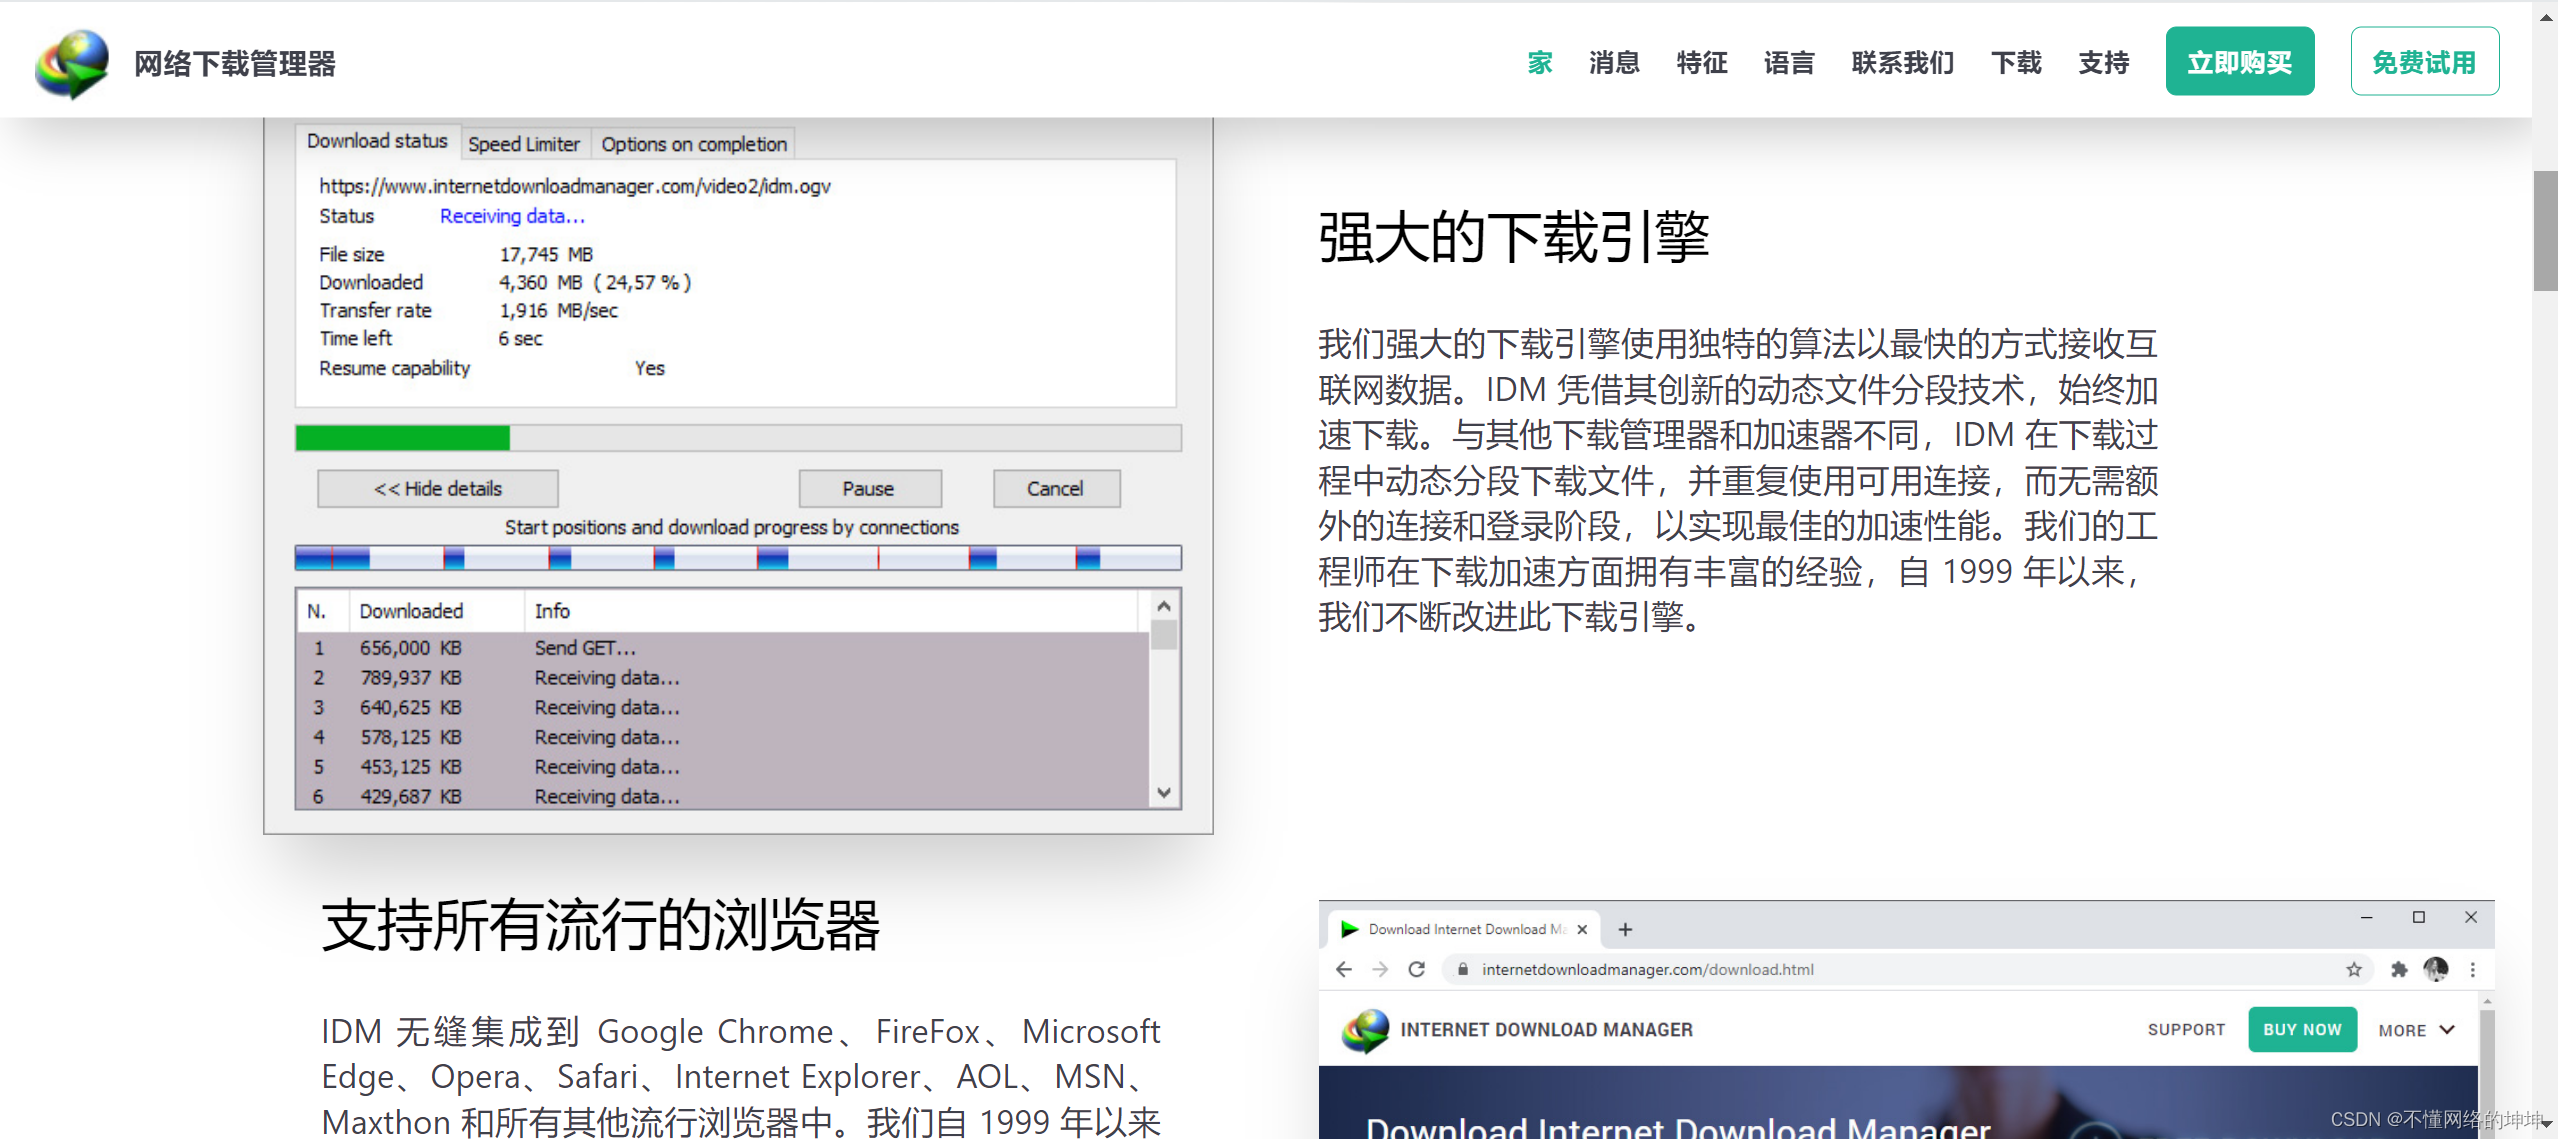This screenshot has height=1139, width=2558.
Task: Click the new tab plus icon
Action: click(1626, 929)
